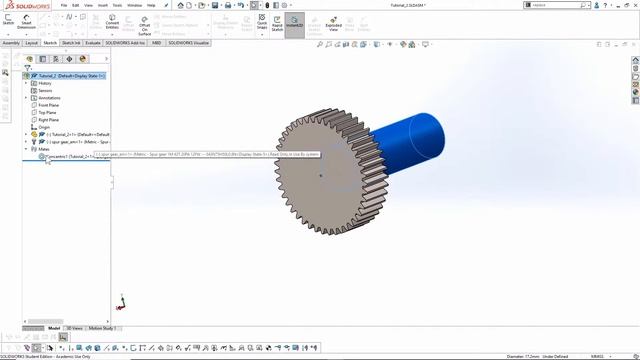Click the Undo icon

pos(240,5)
